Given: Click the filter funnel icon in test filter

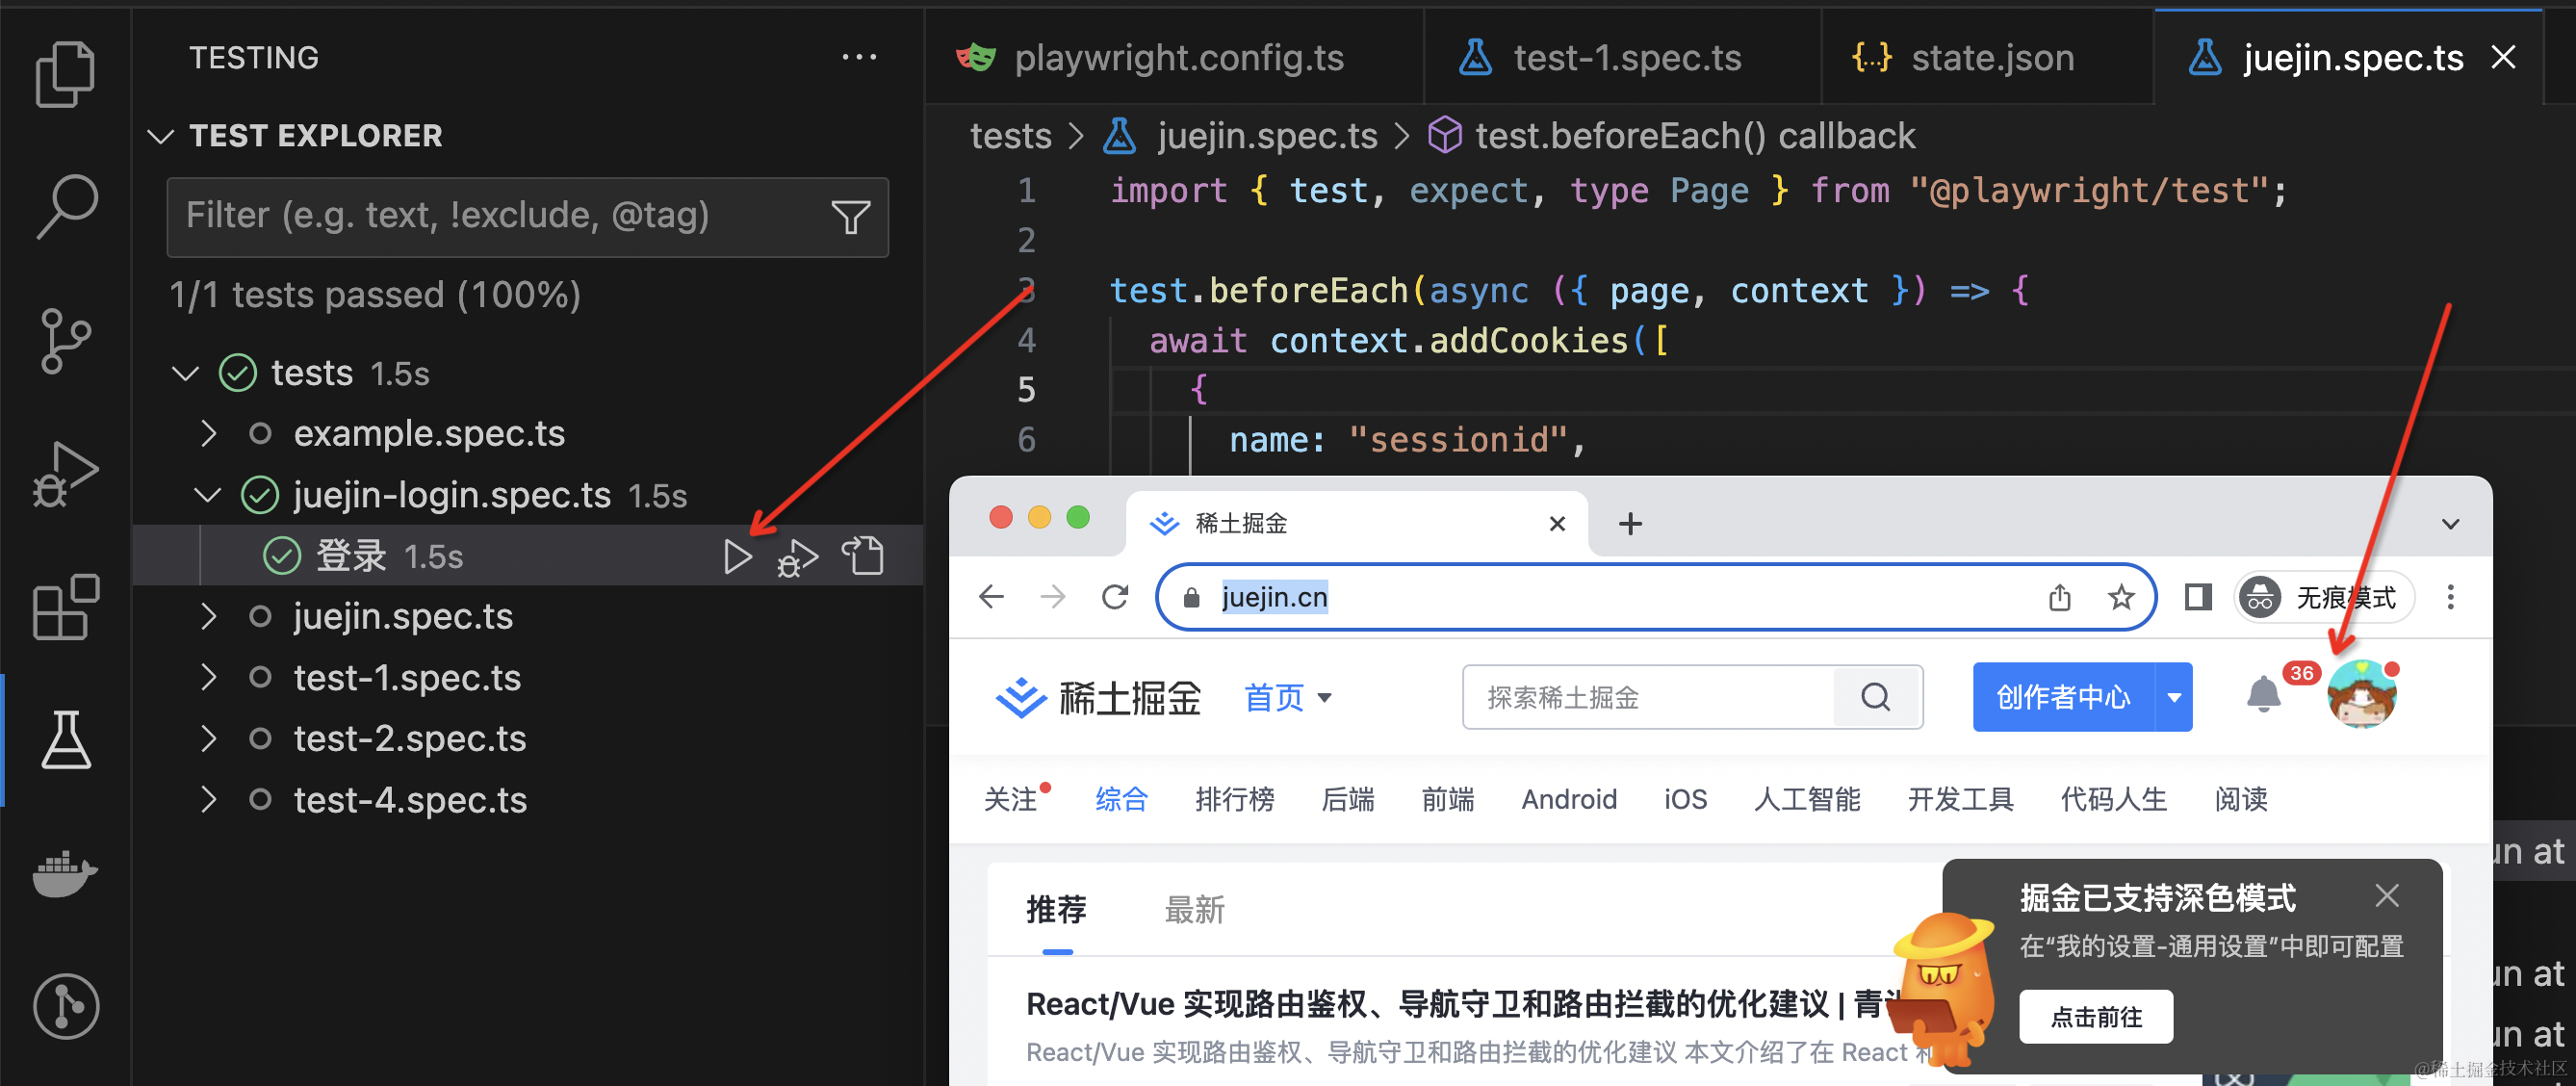Looking at the screenshot, I should [850, 216].
